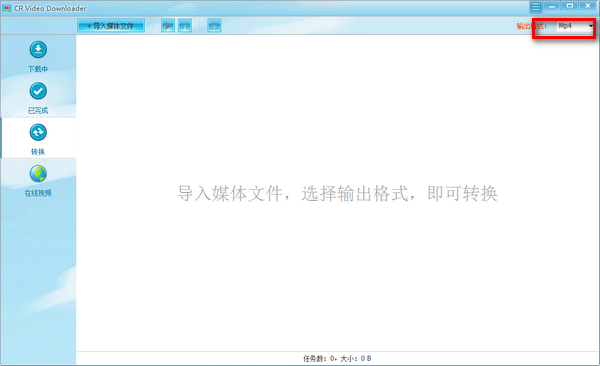Click the 任务数 status bar text
600x366 pixels.
[337, 358]
